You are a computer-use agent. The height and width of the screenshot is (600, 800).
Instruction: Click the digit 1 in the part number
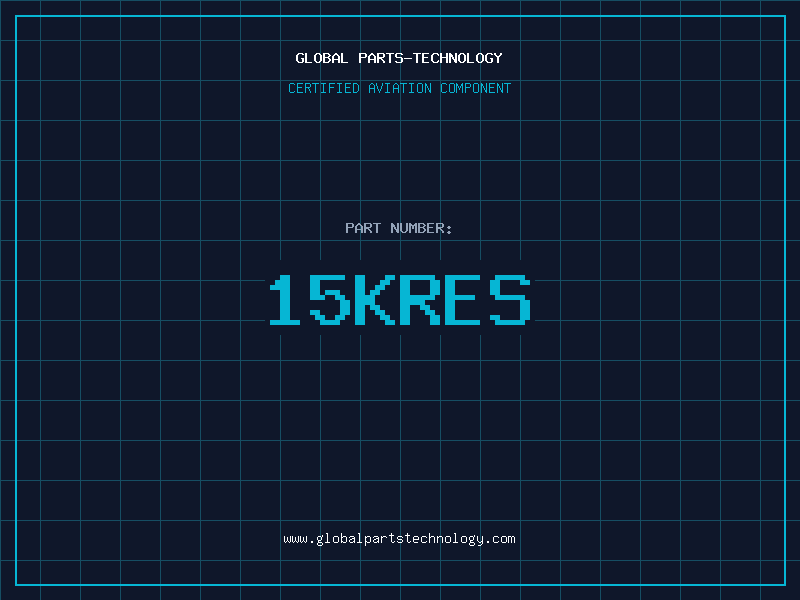(285, 300)
